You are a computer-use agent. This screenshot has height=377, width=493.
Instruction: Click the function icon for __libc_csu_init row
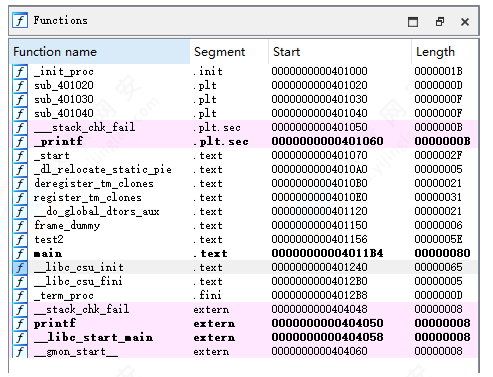[20, 267]
